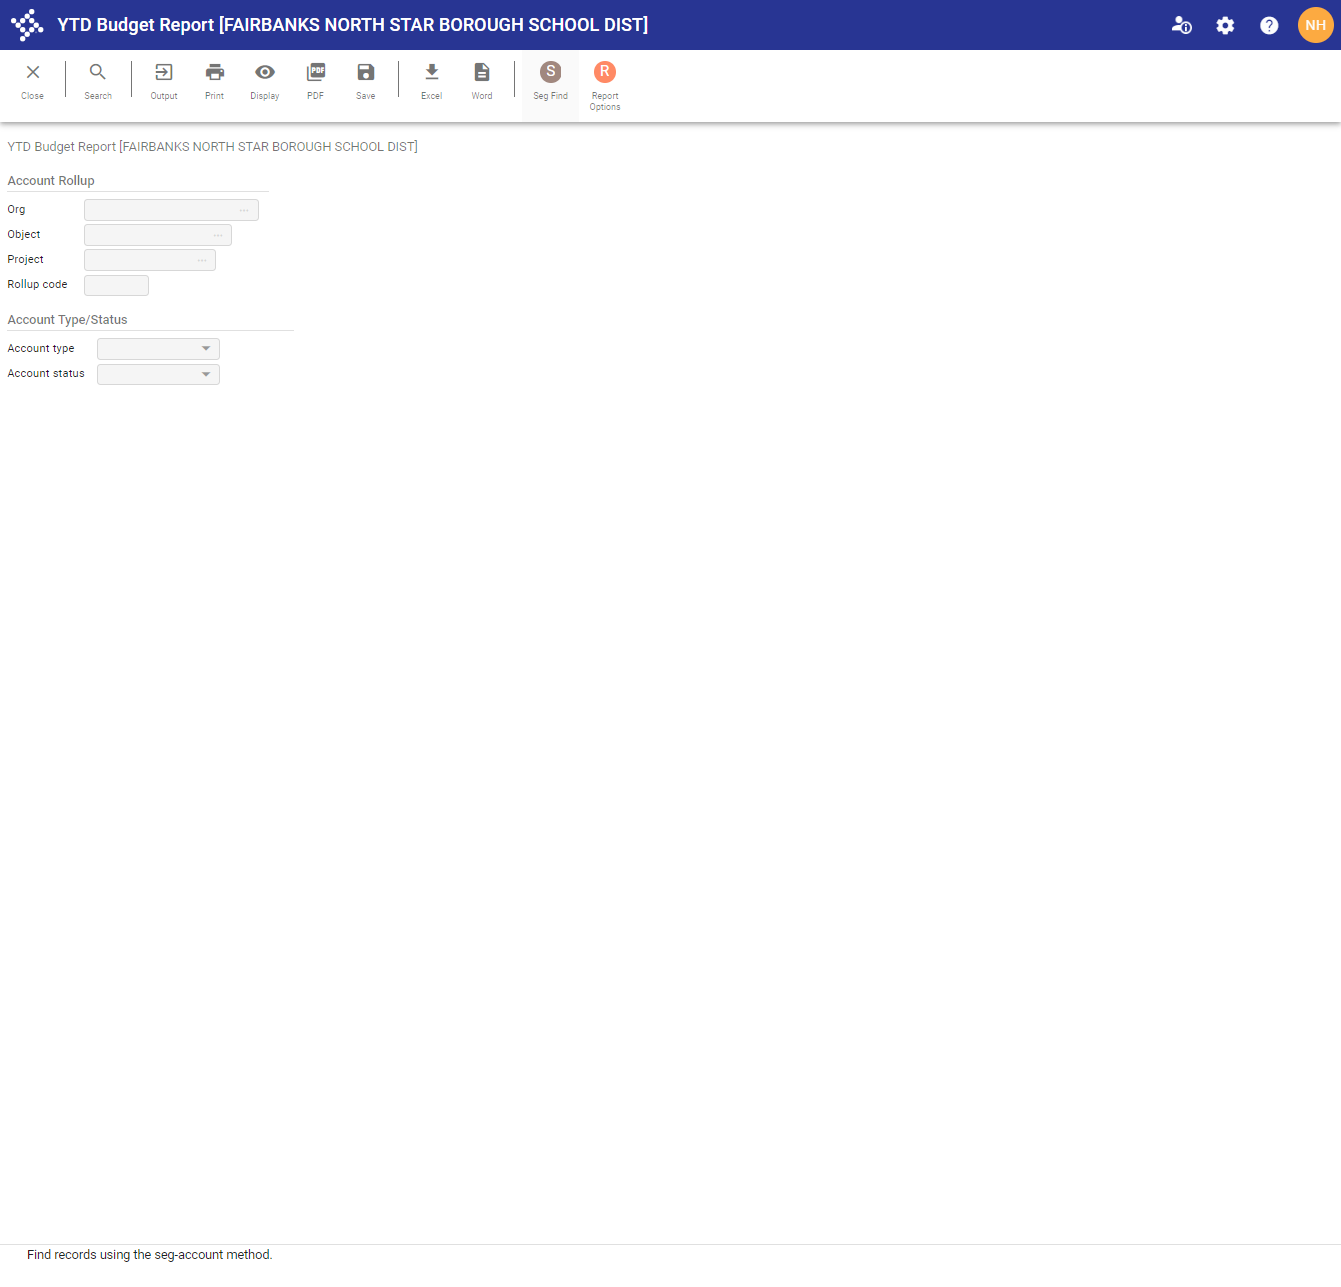
Task: Click into the Org input field
Action: [x=172, y=210]
